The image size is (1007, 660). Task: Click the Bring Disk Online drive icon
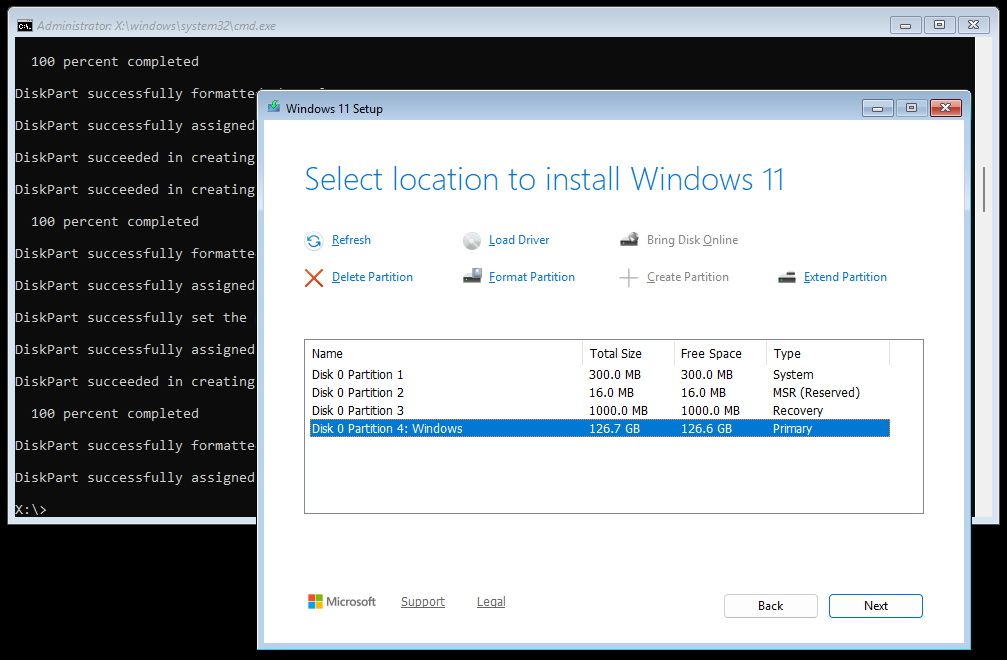pyautogui.click(x=629, y=239)
